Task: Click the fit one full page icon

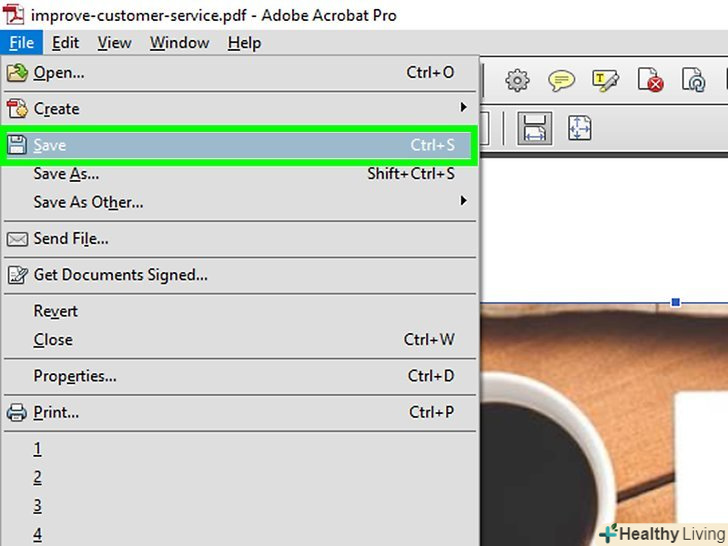Action: [x=579, y=128]
